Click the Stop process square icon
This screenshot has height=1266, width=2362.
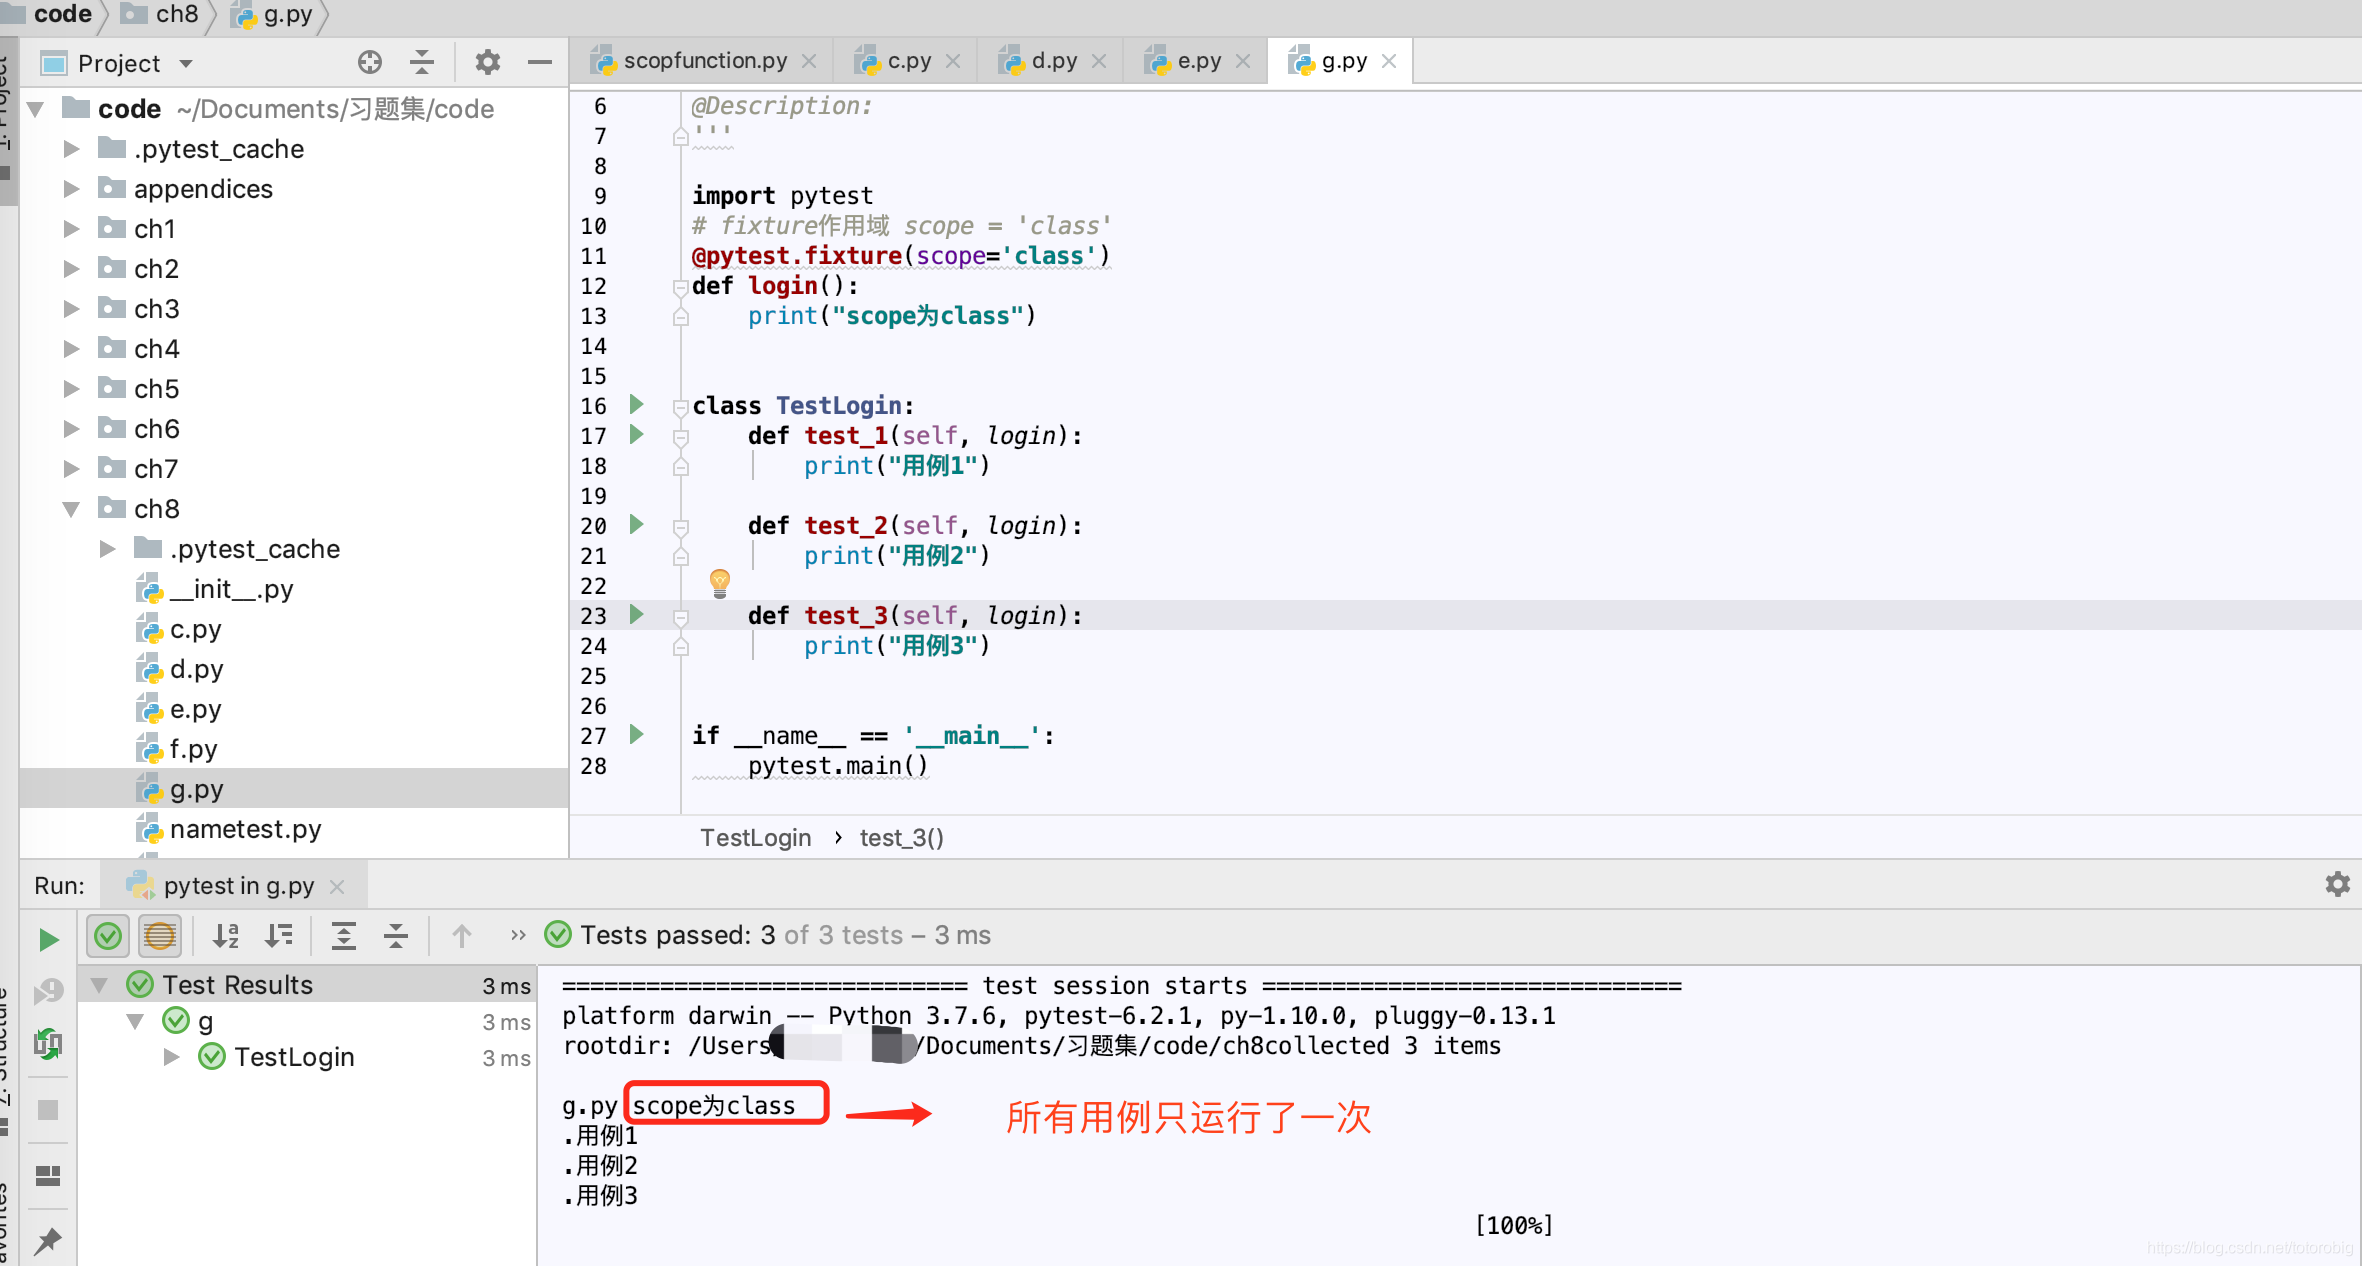click(x=48, y=1109)
